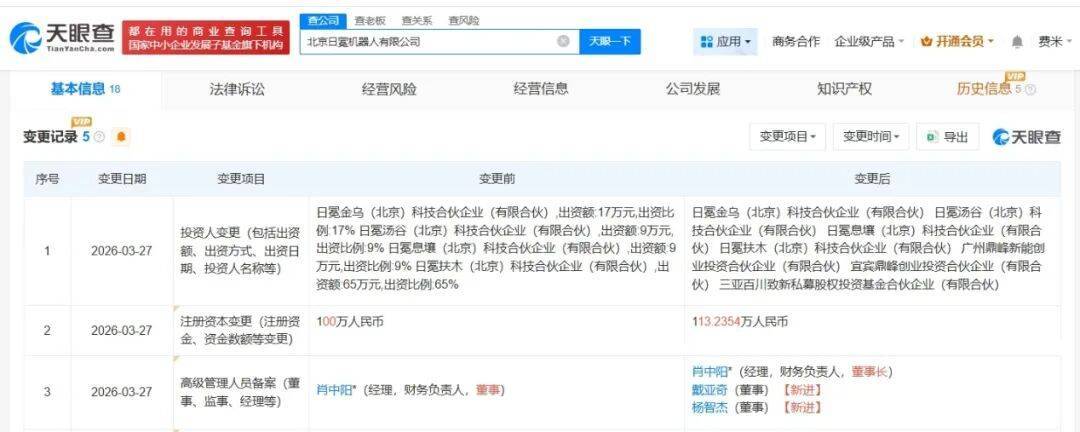The height and width of the screenshot is (432, 1080).
Task: Click the 变更前 column header
Action: click(x=497, y=179)
